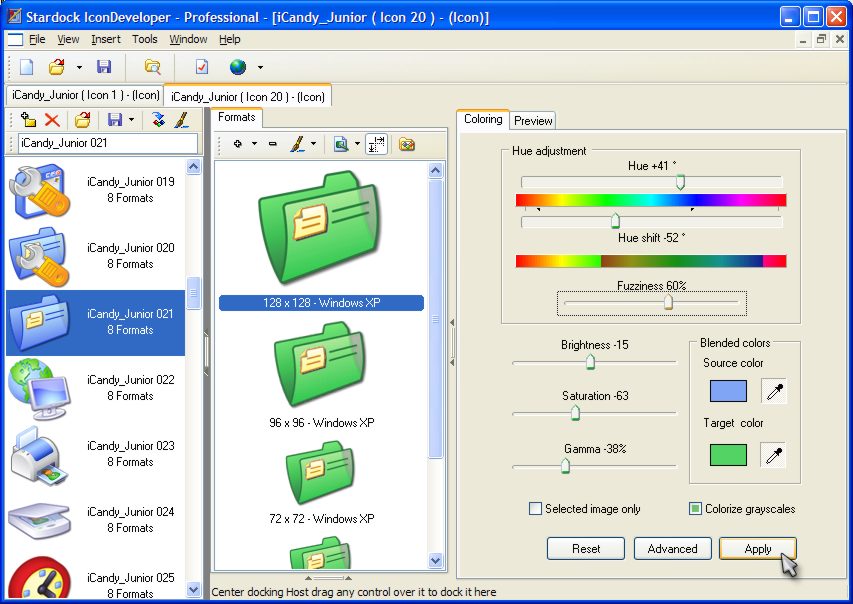
Task: Delete the icon using the red X
Action: point(55,119)
